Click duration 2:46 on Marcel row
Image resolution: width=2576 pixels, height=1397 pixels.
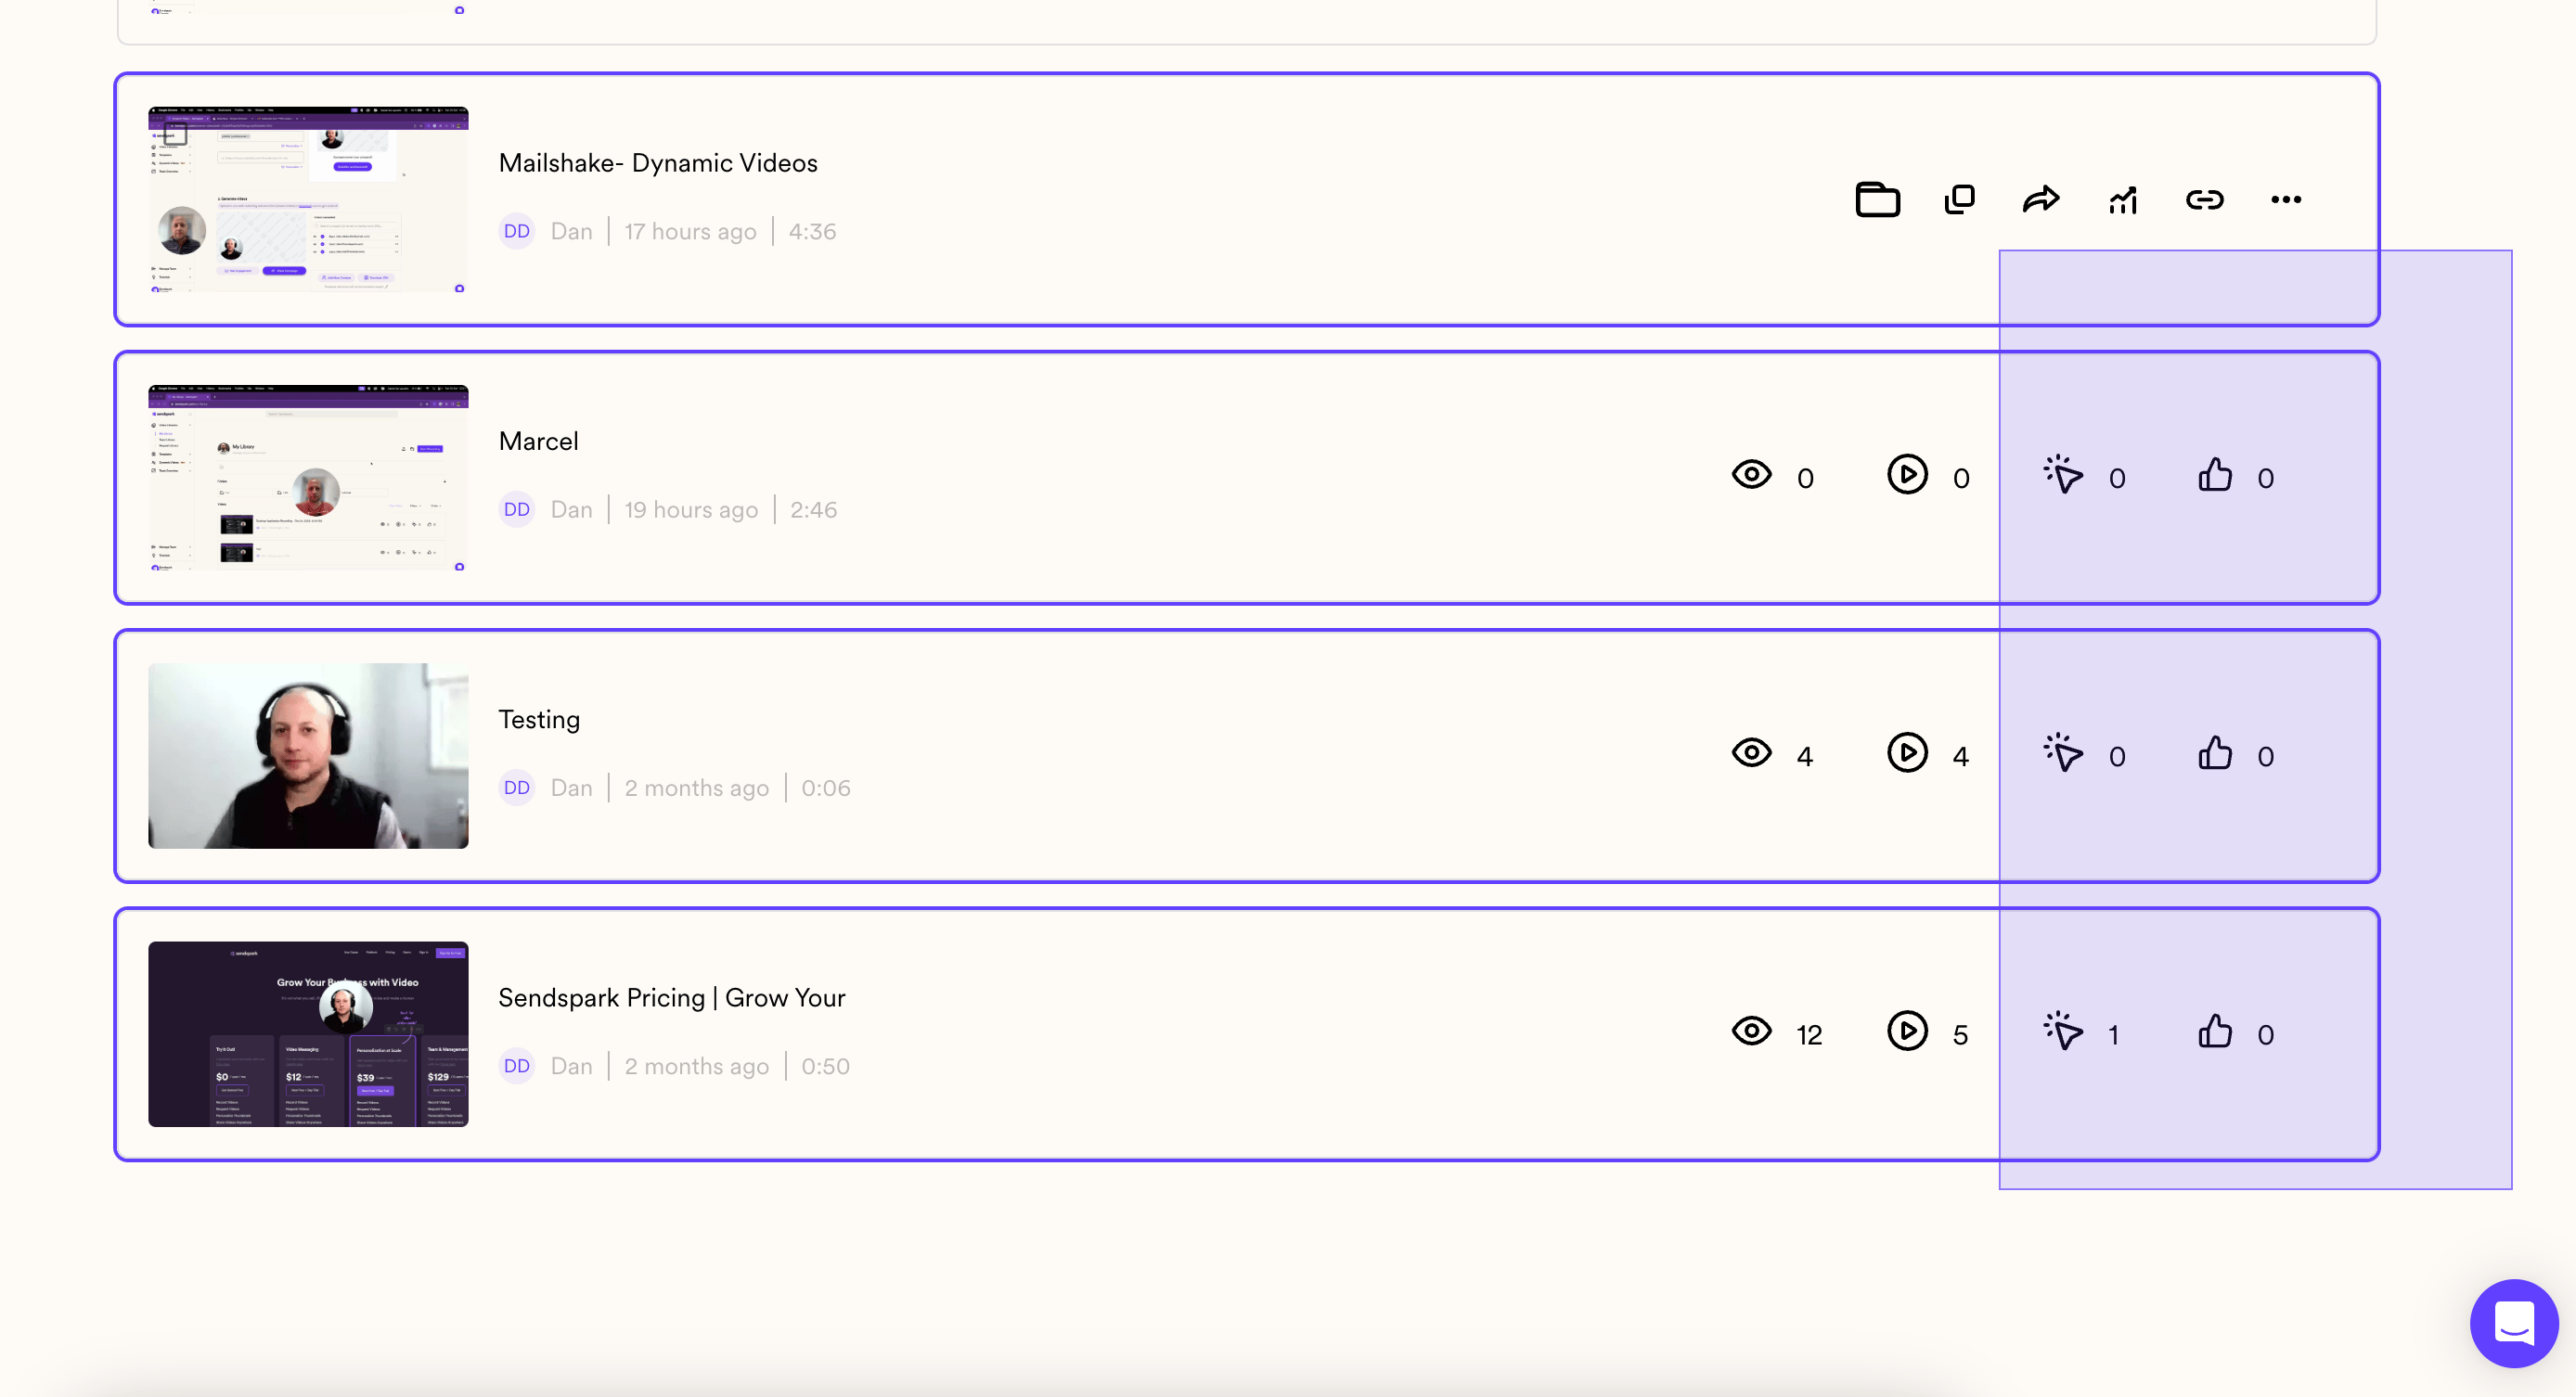[813, 509]
